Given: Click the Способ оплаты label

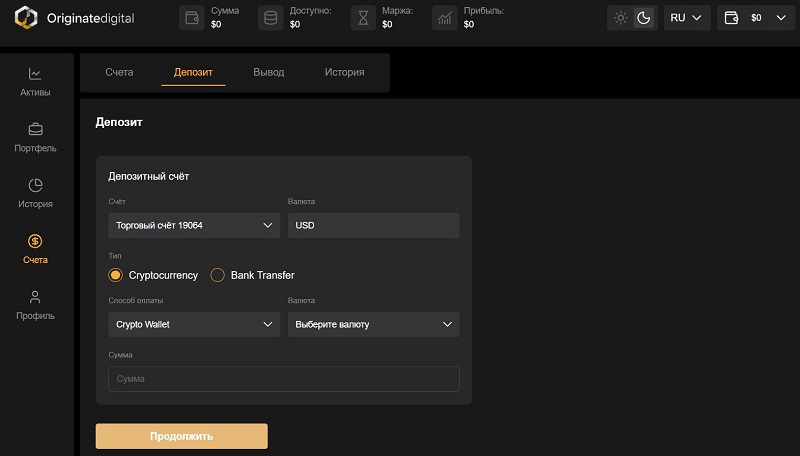Looking at the screenshot, I should click(136, 300).
